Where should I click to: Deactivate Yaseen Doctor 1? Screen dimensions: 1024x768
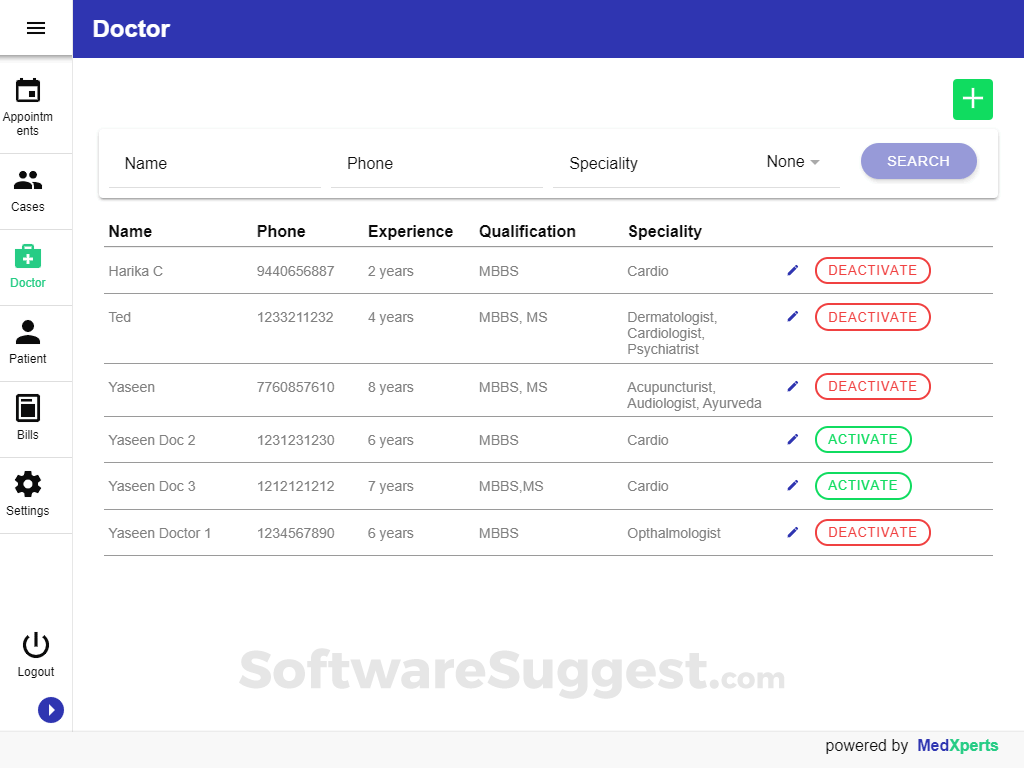click(872, 532)
